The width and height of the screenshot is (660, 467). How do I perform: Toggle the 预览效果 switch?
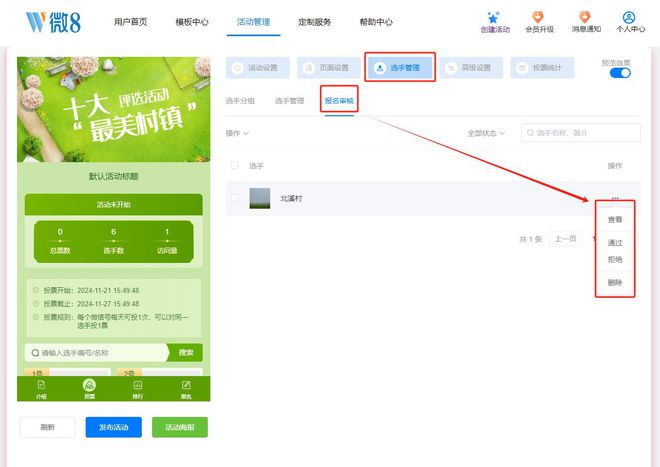(620, 73)
